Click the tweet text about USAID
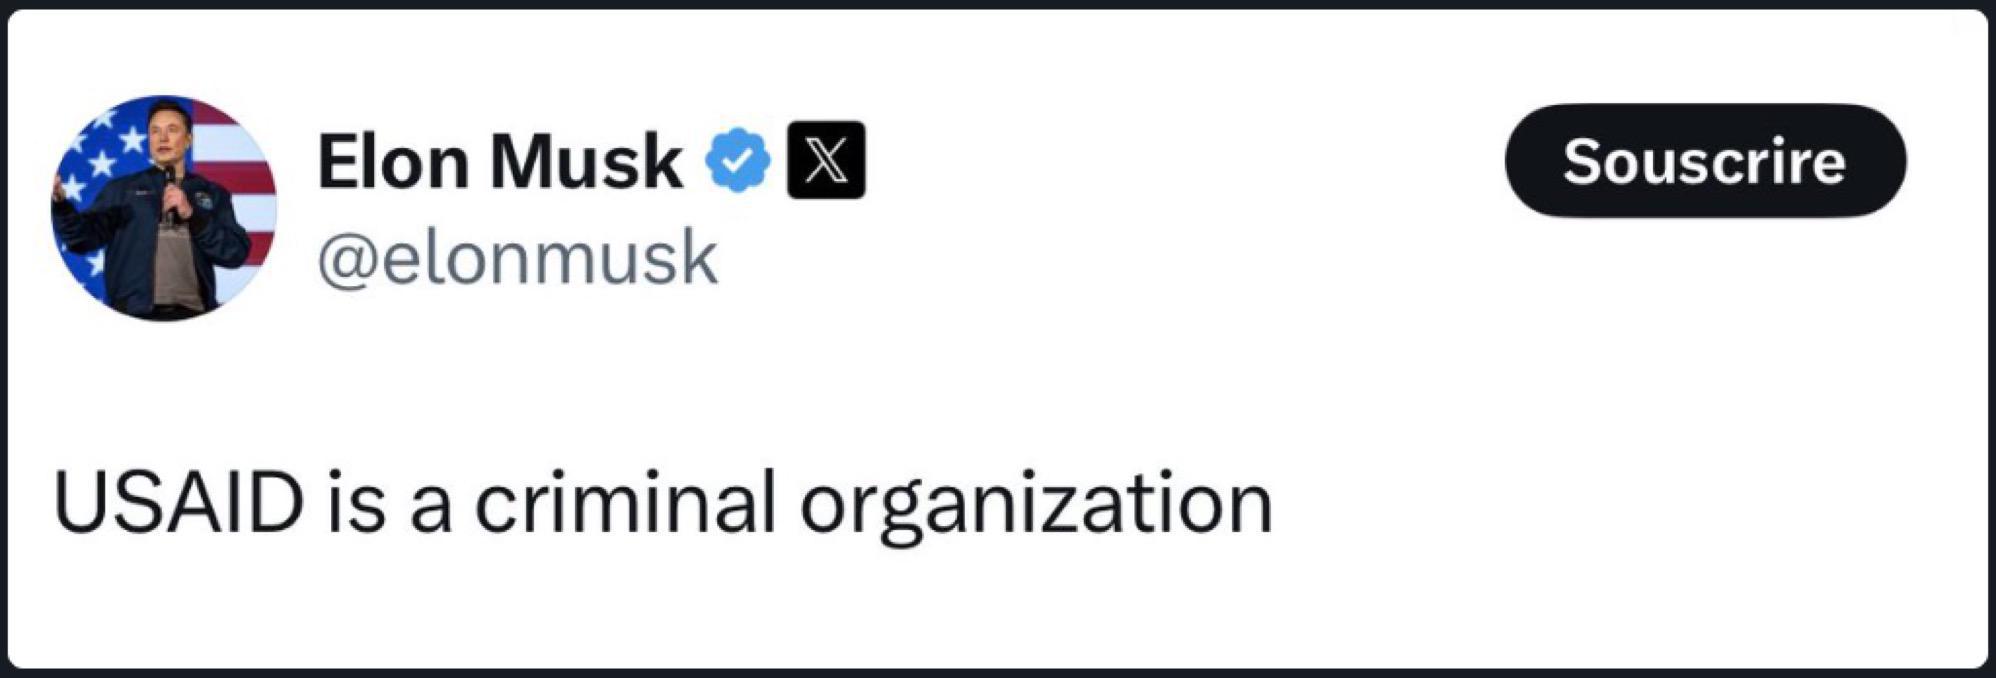The image size is (1996, 678). point(662,503)
